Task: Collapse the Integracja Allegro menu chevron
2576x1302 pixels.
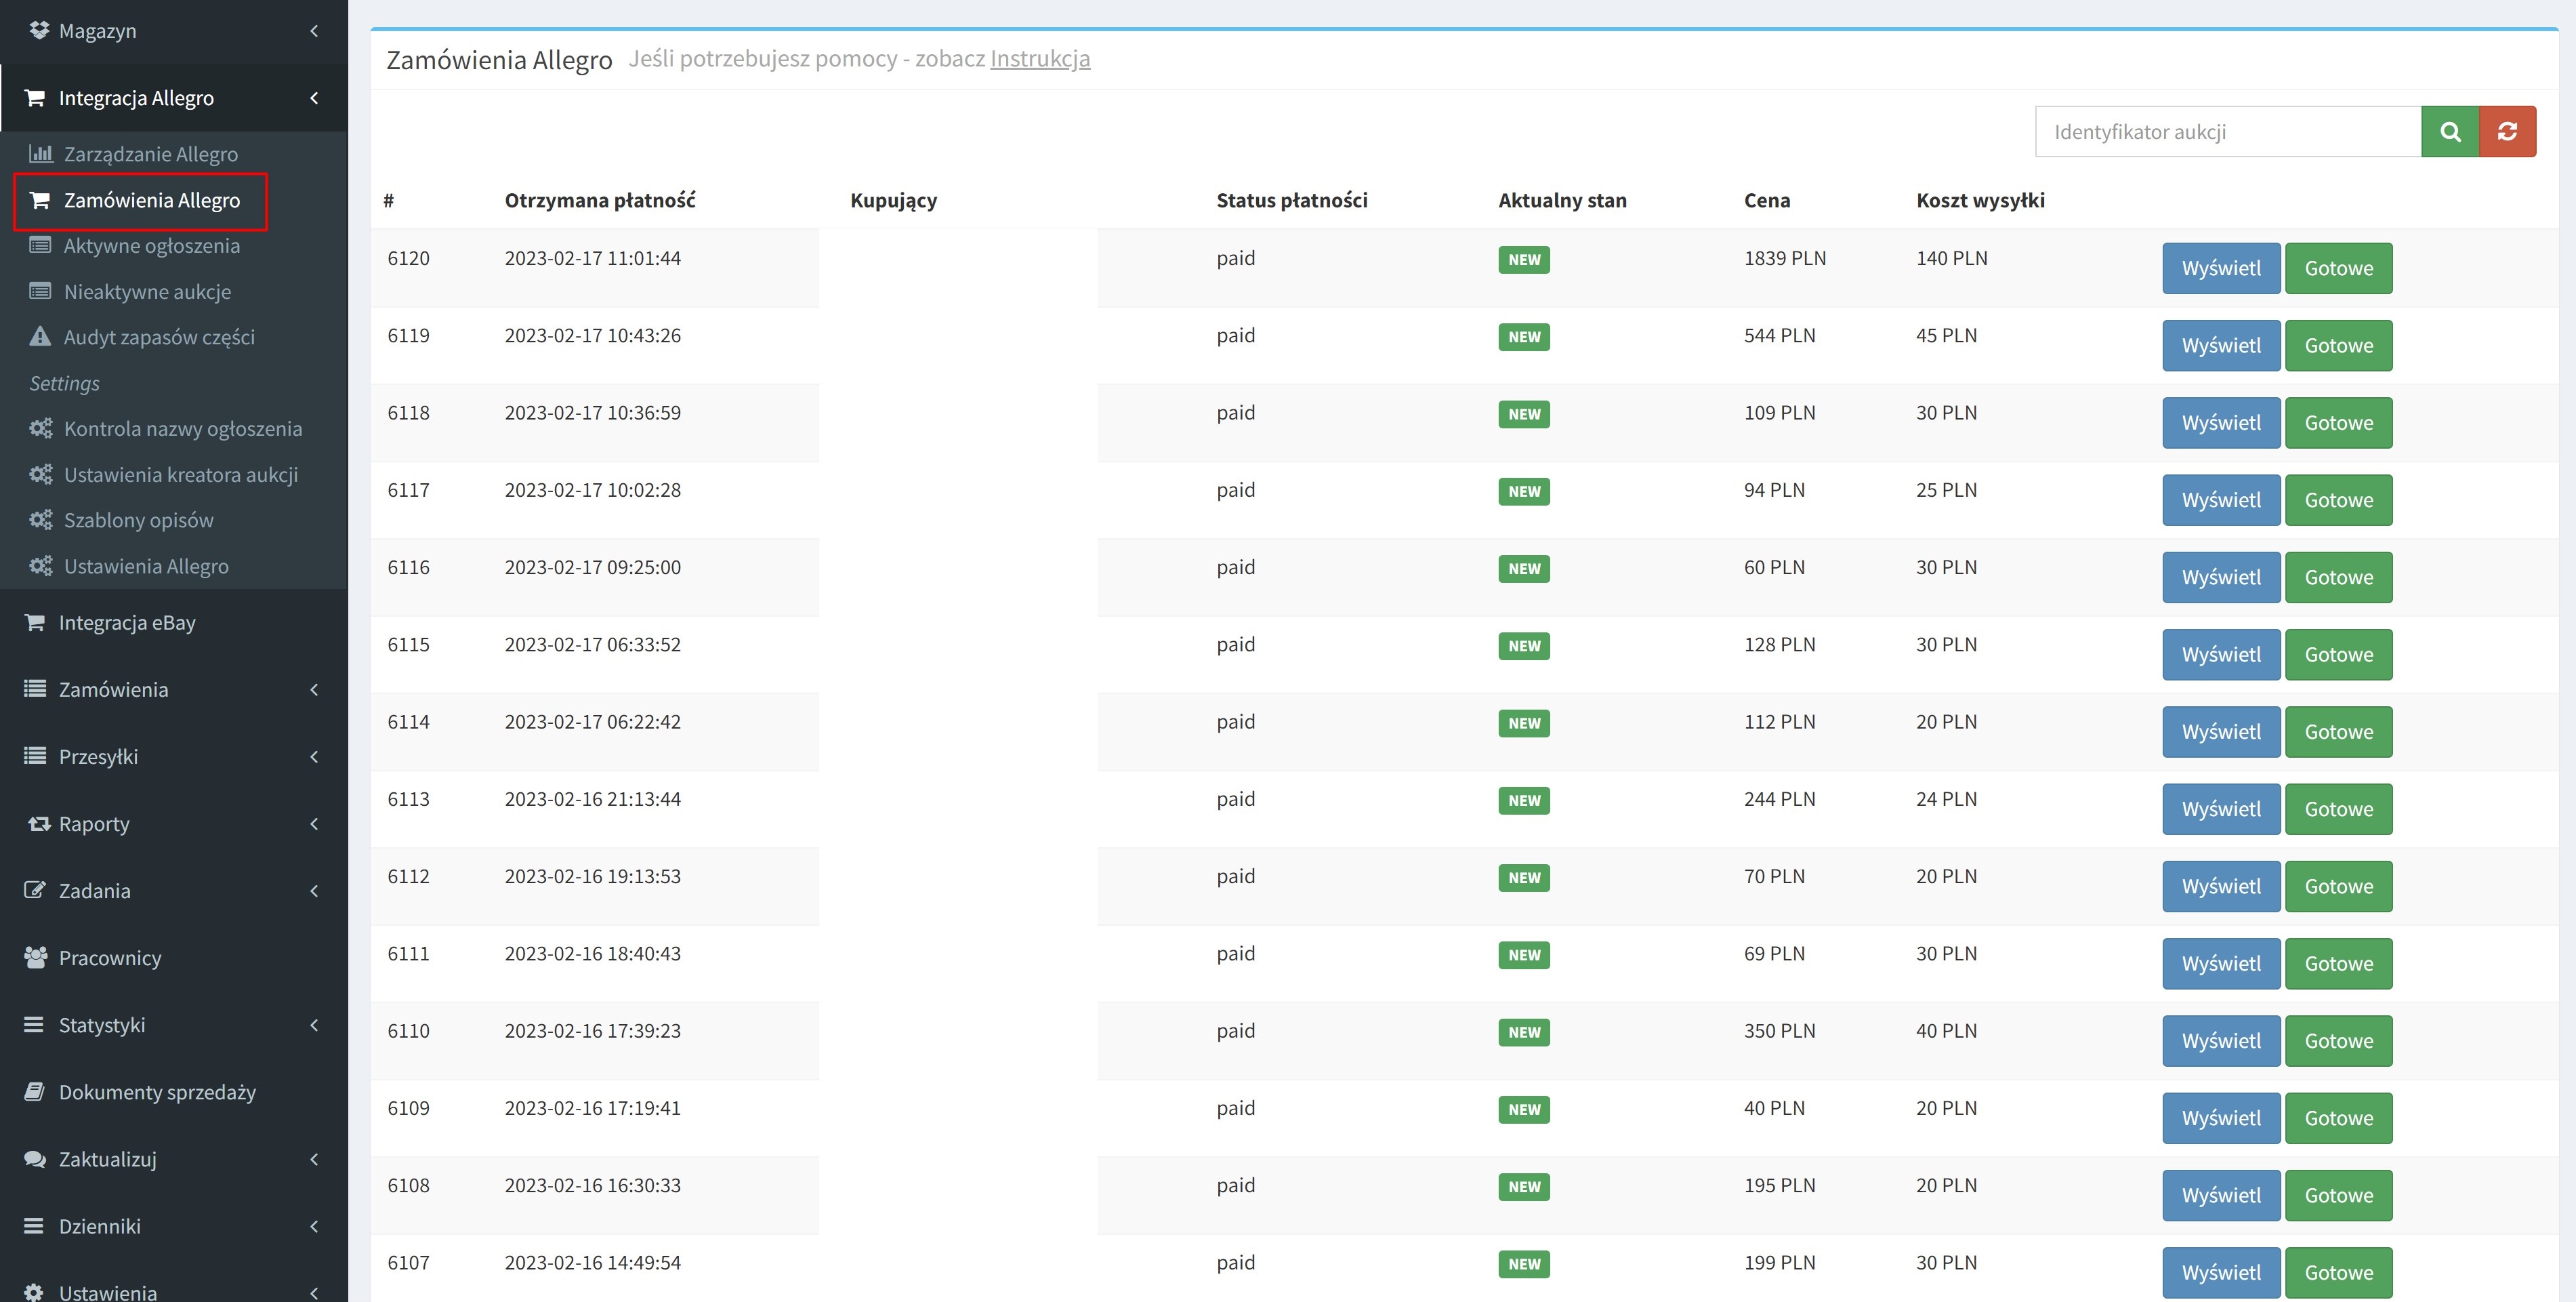Action: [314, 98]
